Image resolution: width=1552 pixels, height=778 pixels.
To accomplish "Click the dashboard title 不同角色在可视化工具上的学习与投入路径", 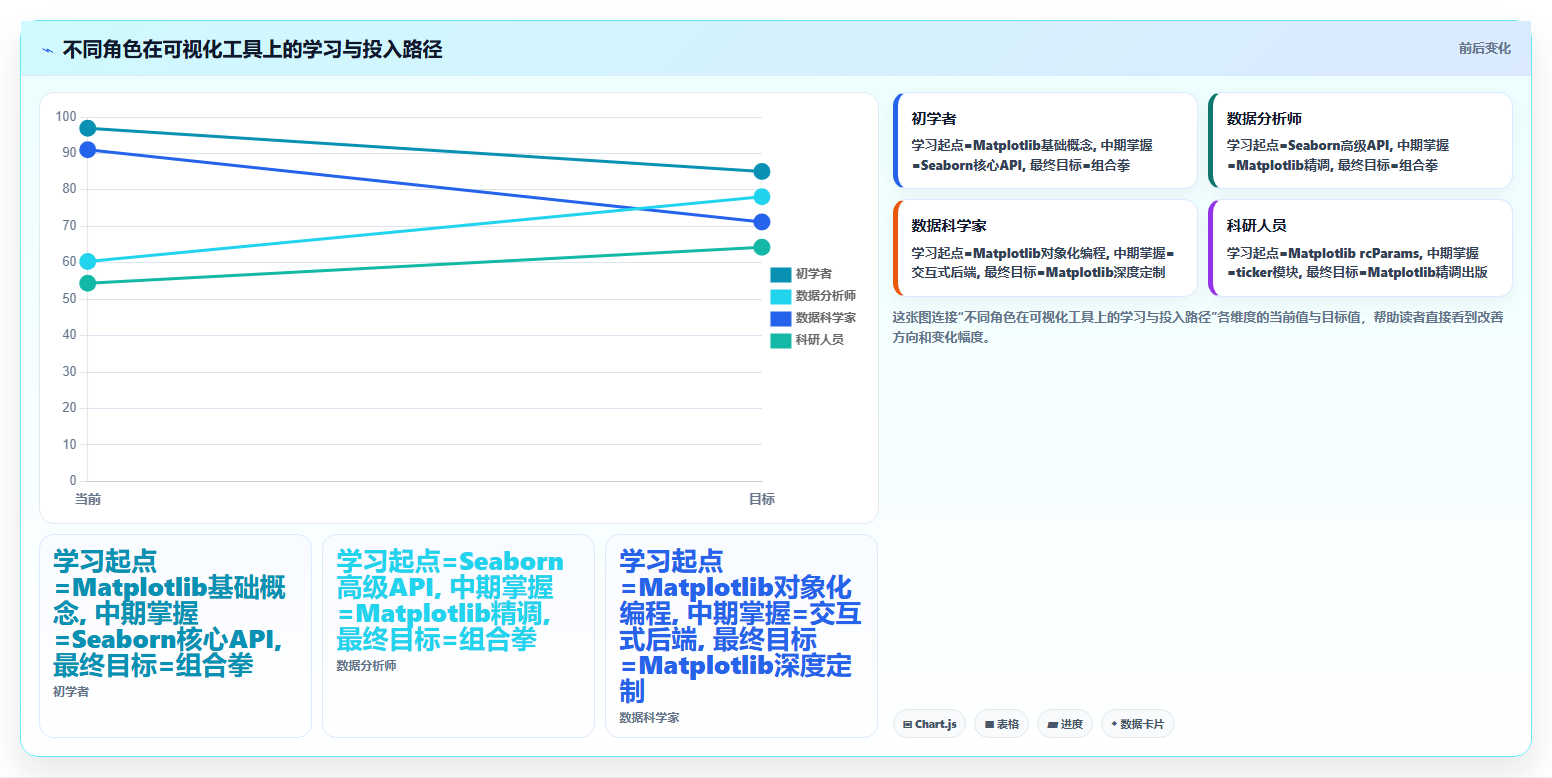I will click(253, 49).
